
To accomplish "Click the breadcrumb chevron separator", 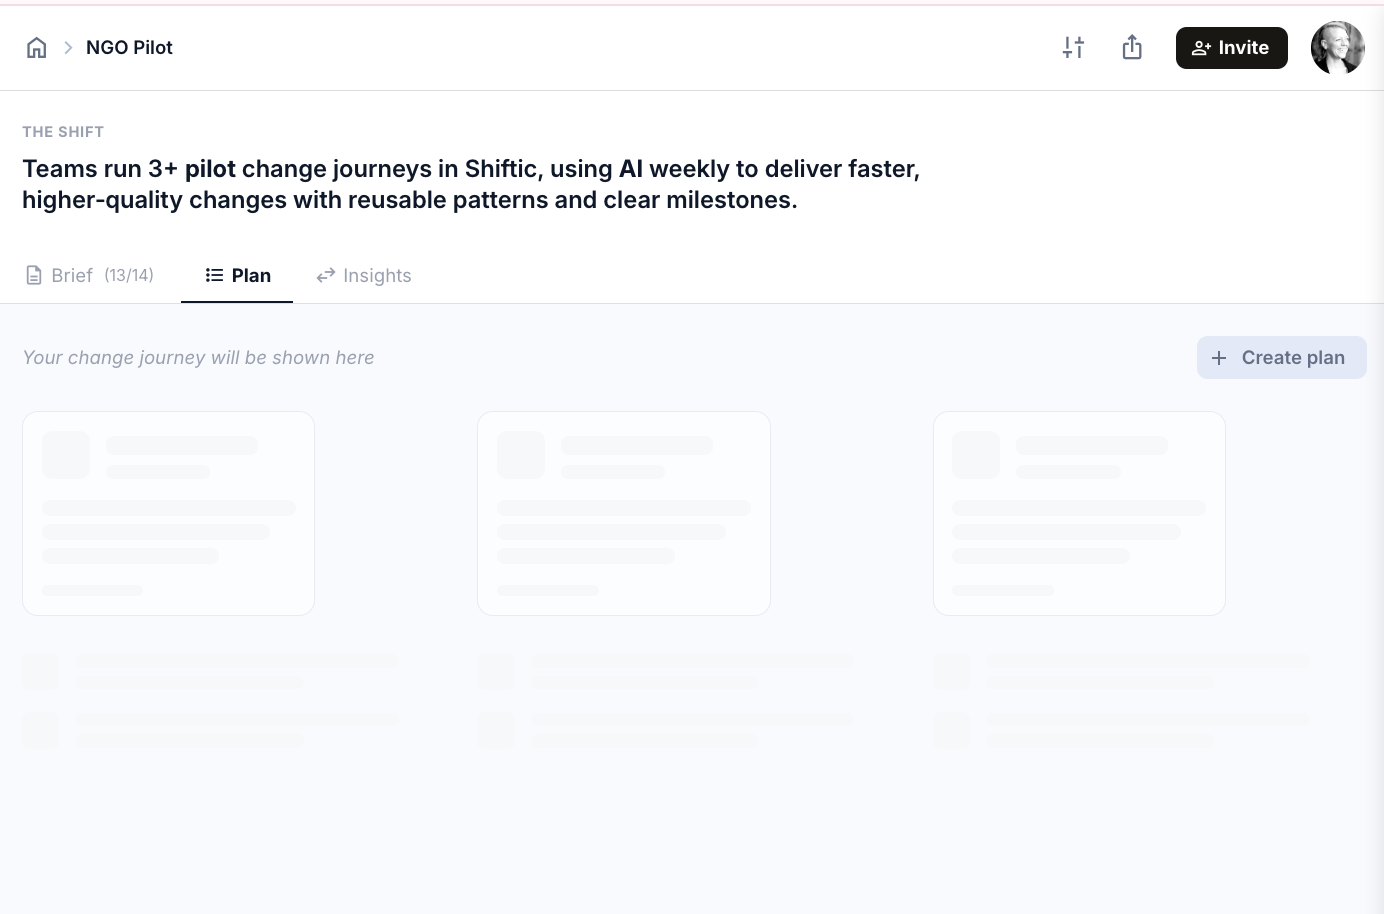I will click(68, 47).
